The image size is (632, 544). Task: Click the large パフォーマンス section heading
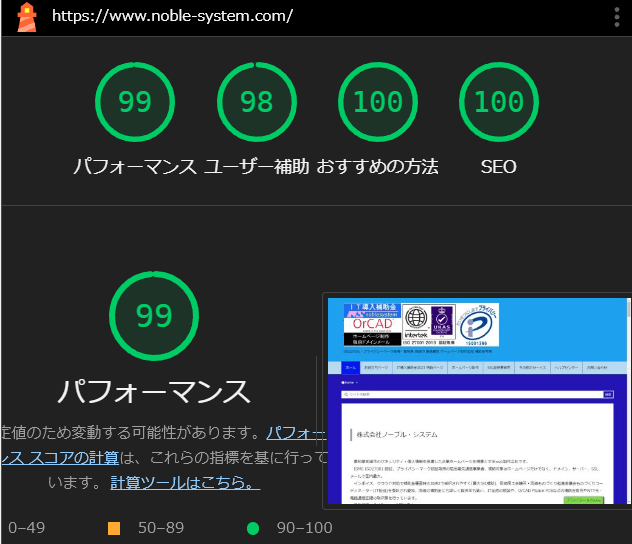(x=154, y=391)
